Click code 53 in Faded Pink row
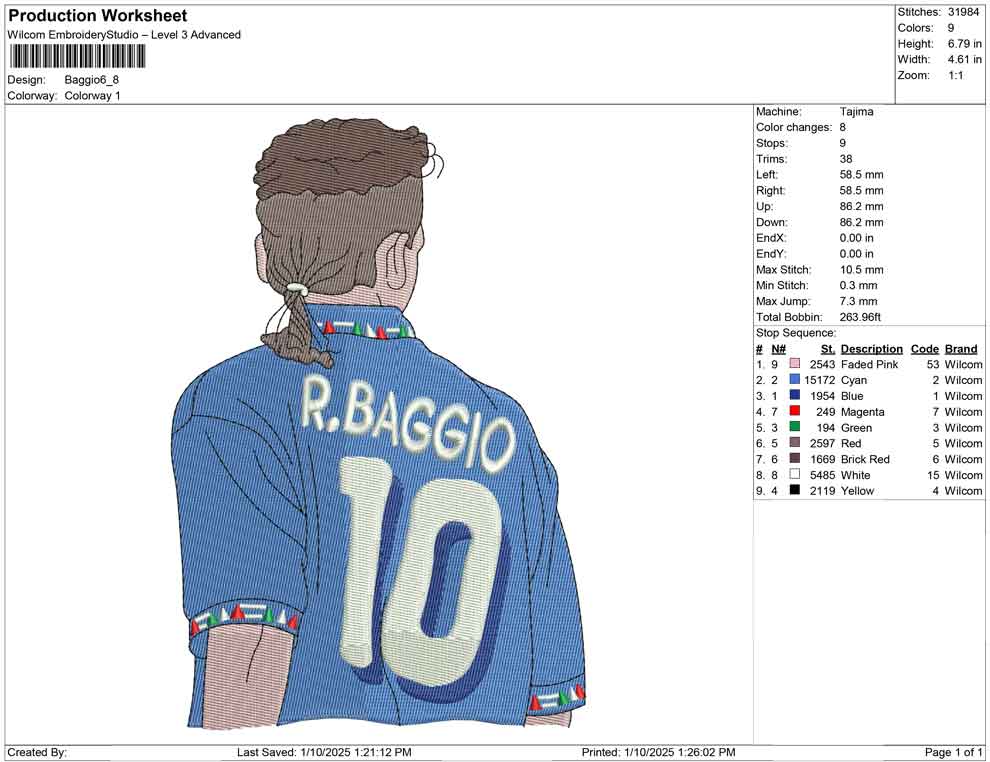The width and height of the screenshot is (990, 762). click(x=933, y=364)
